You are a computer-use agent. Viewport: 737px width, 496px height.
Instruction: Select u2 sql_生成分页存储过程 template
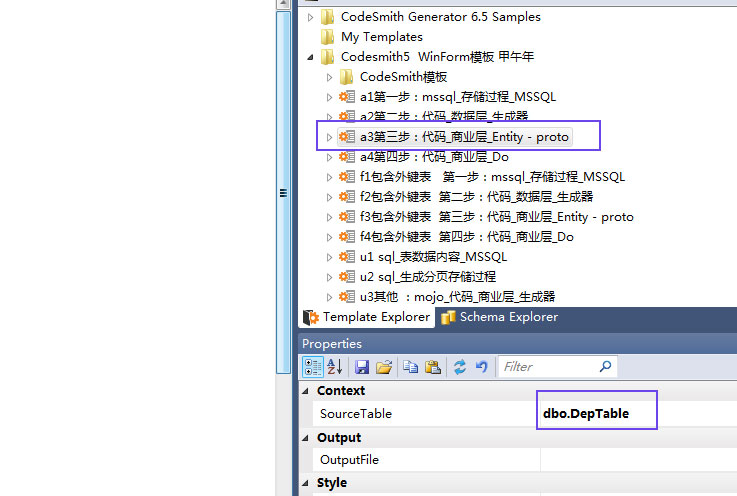pyautogui.click(x=428, y=277)
